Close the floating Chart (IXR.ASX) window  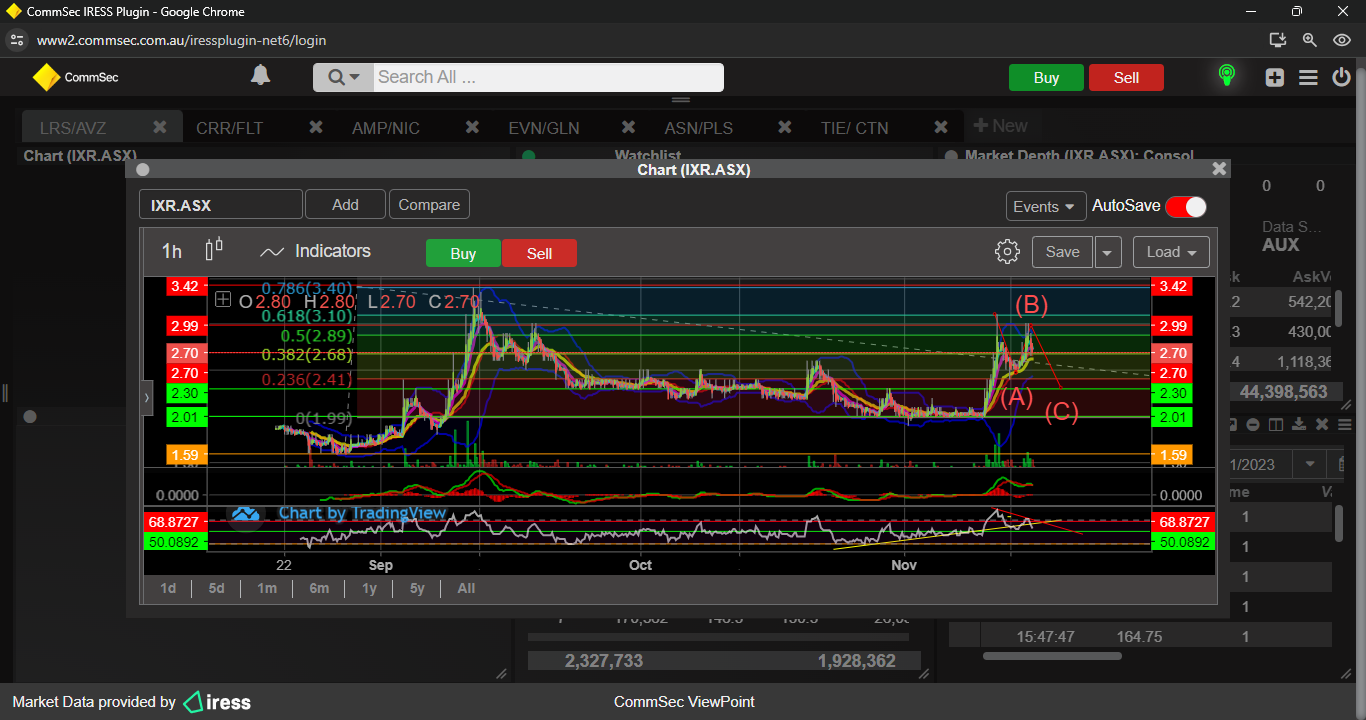pyautogui.click(x=1219, y=169)
